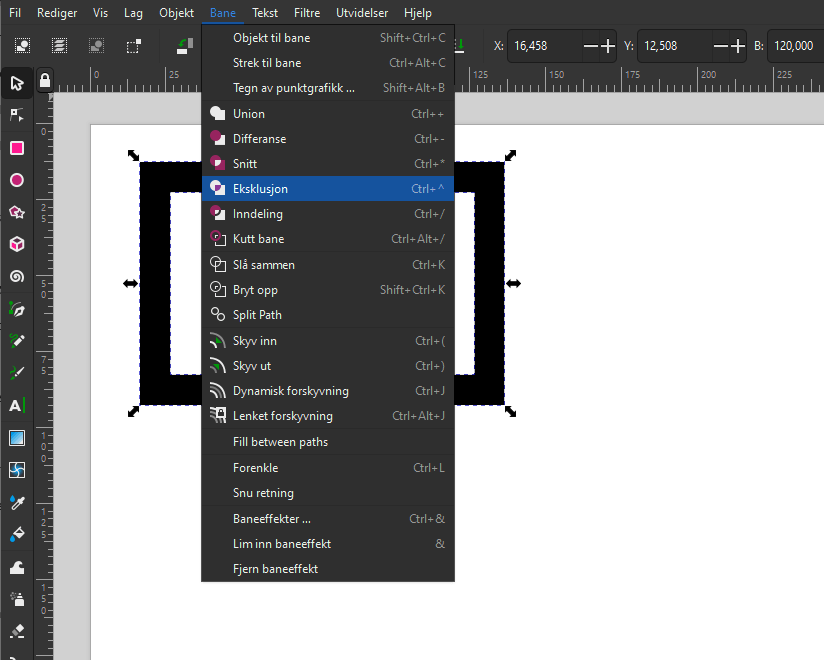This screenshot has width=824, height=660.
Task: Click the Y coordinate input field
Action: [675, 46]
